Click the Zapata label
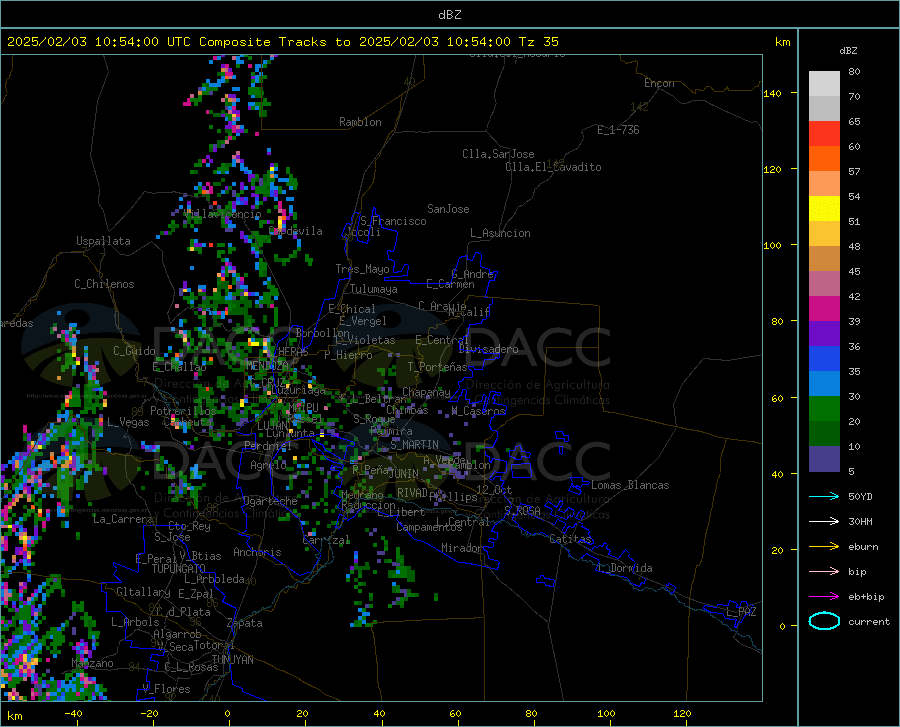This screenshot has width=900, height=727. pyautogui.click(x=245, y=623)
